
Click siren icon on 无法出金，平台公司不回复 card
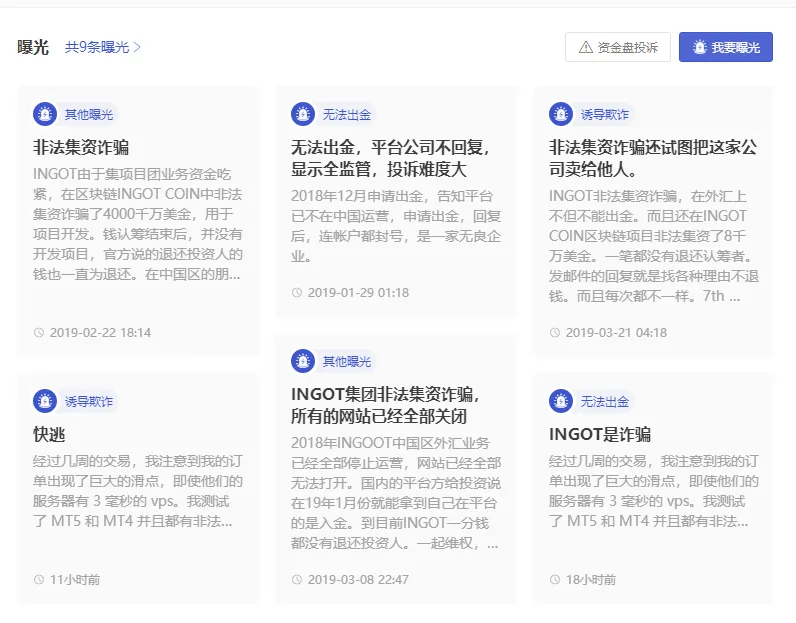[x=303, y=114]
